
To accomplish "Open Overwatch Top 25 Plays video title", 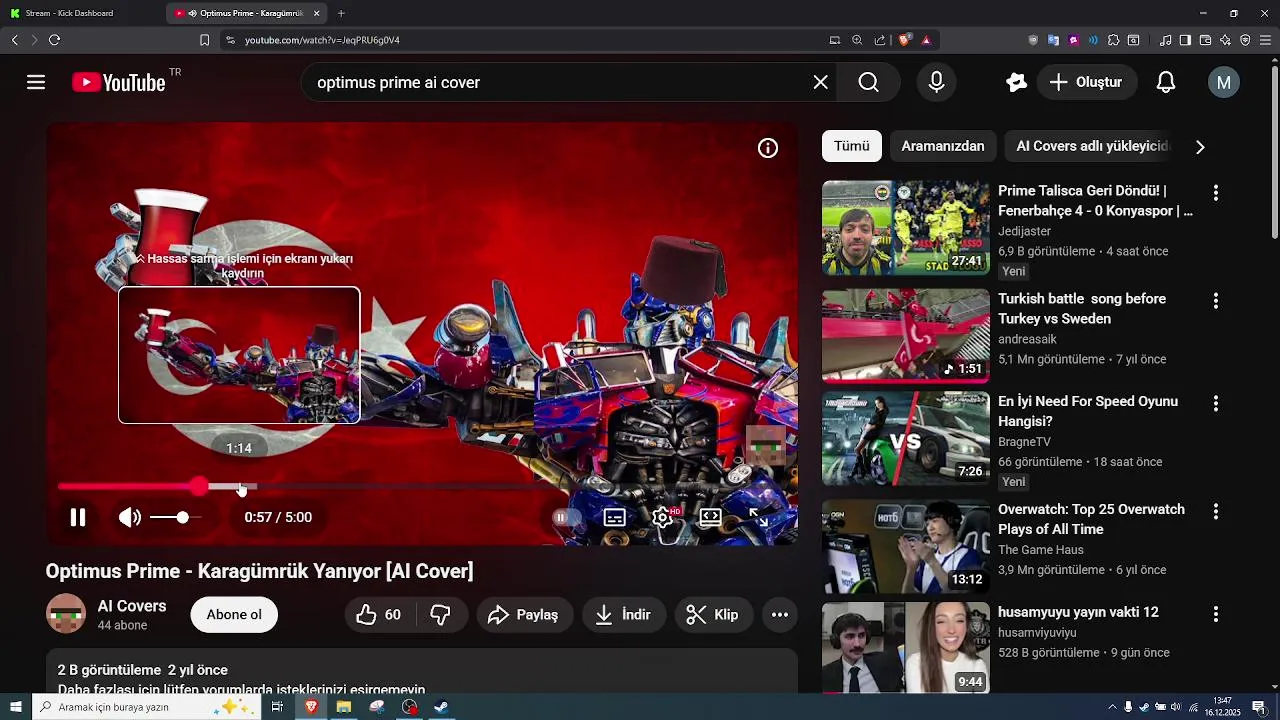I will click(1091, 519).
